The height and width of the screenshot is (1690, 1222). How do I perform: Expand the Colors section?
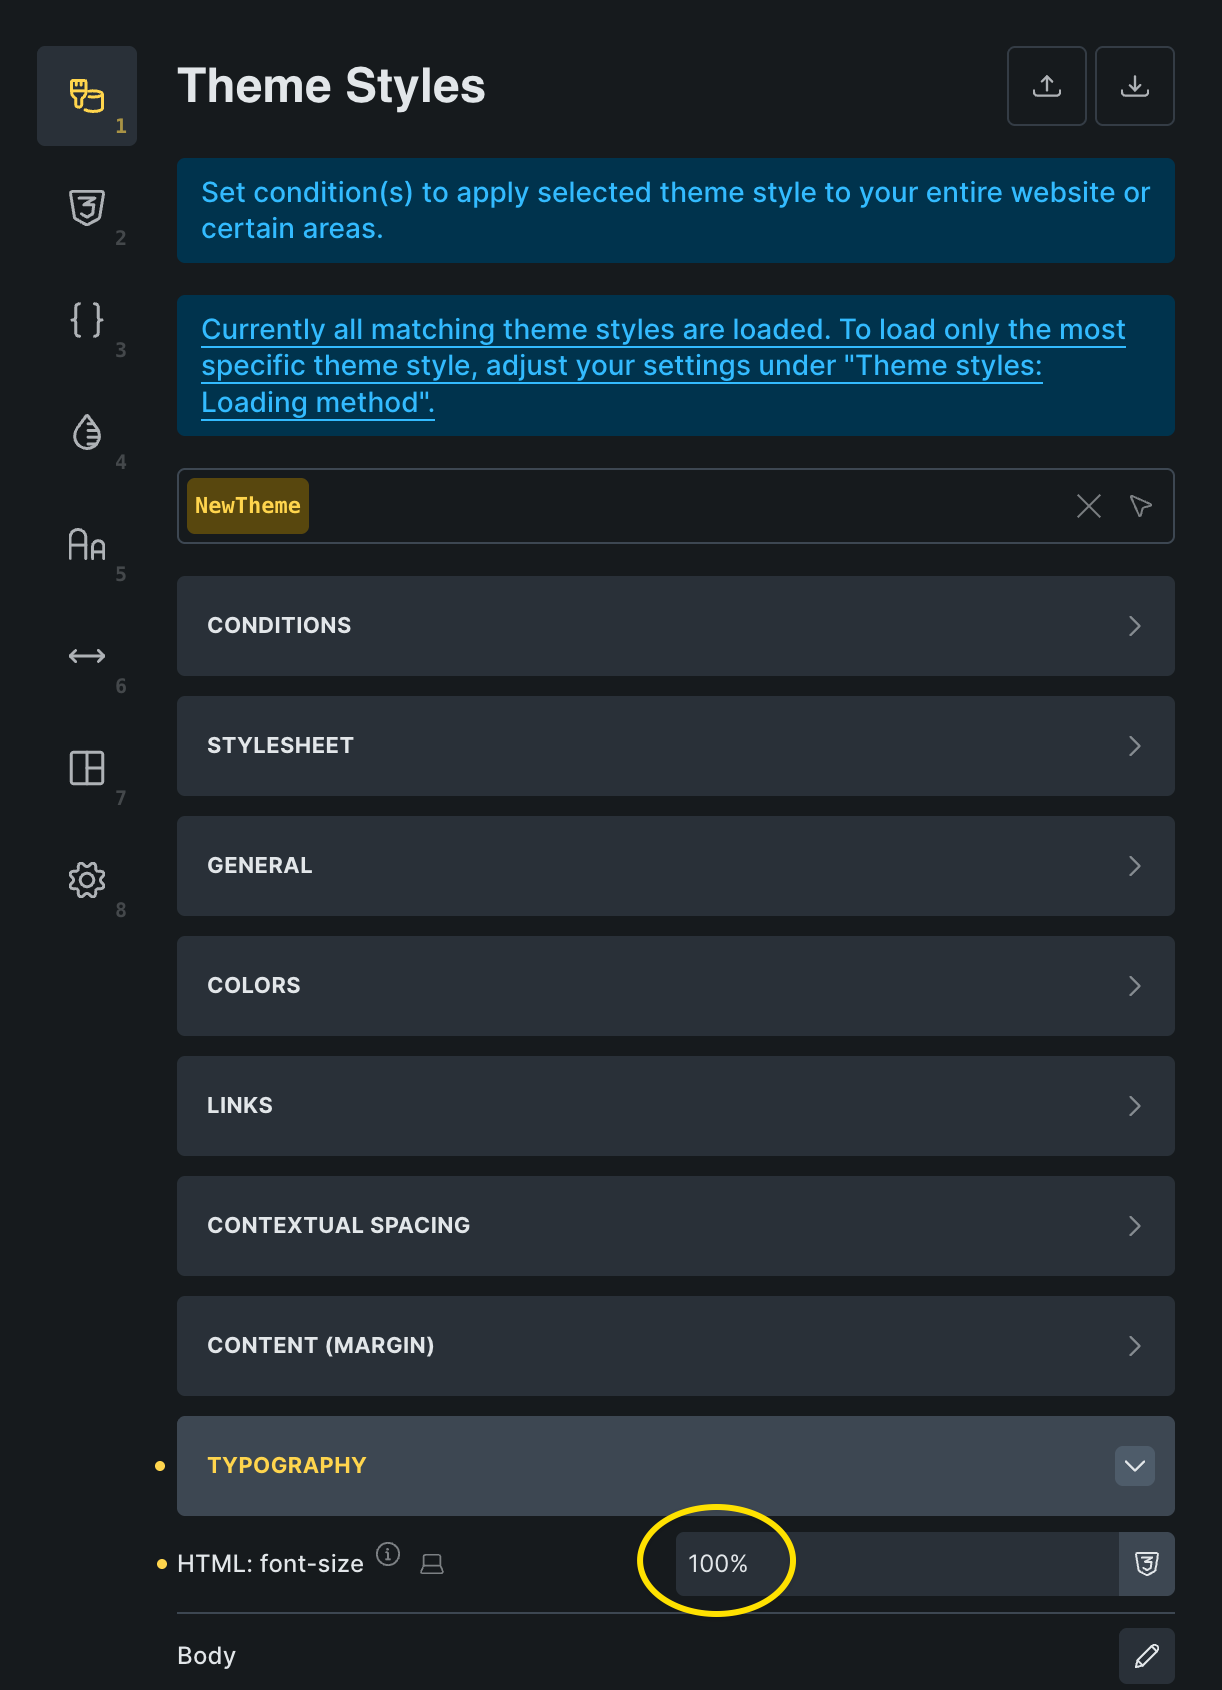coord(675,986)
